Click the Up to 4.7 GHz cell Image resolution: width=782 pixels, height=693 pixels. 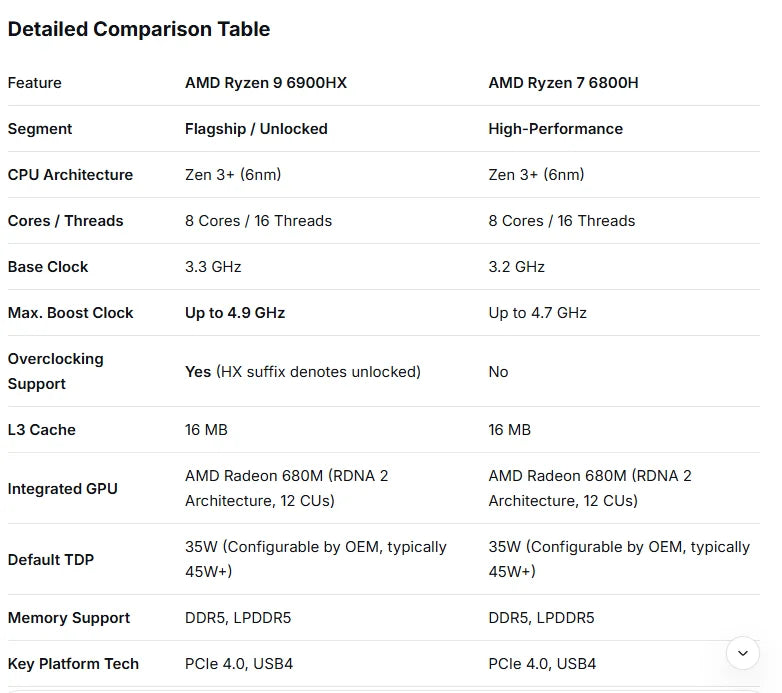pos(537,313)
